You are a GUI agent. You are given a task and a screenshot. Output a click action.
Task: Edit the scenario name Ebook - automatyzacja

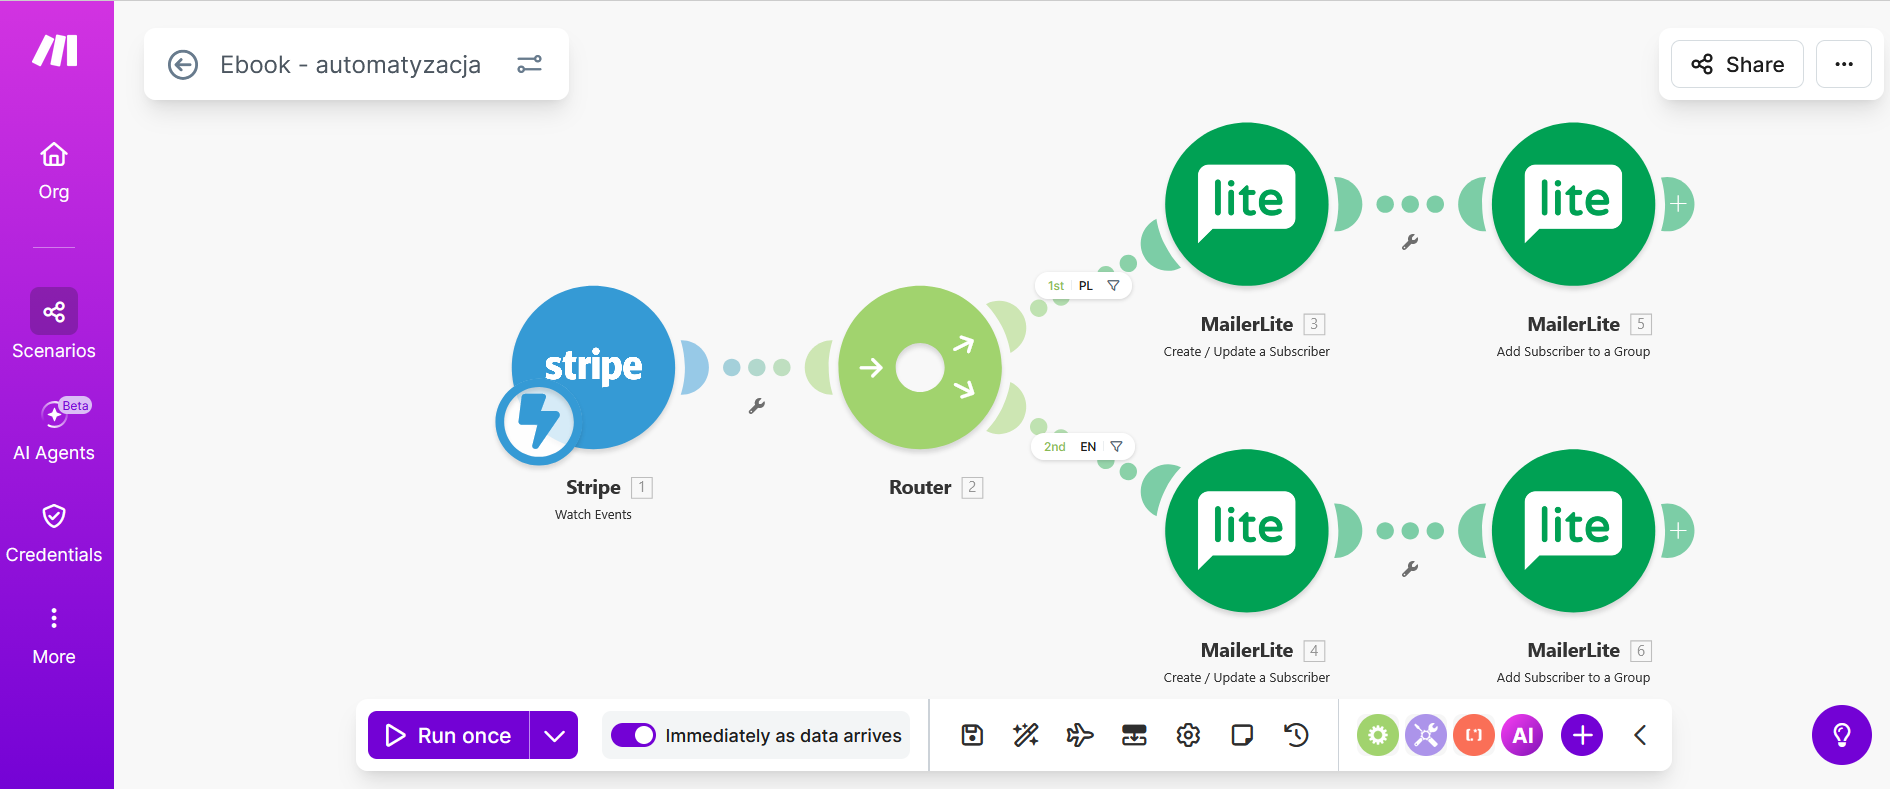click(350, 65)
